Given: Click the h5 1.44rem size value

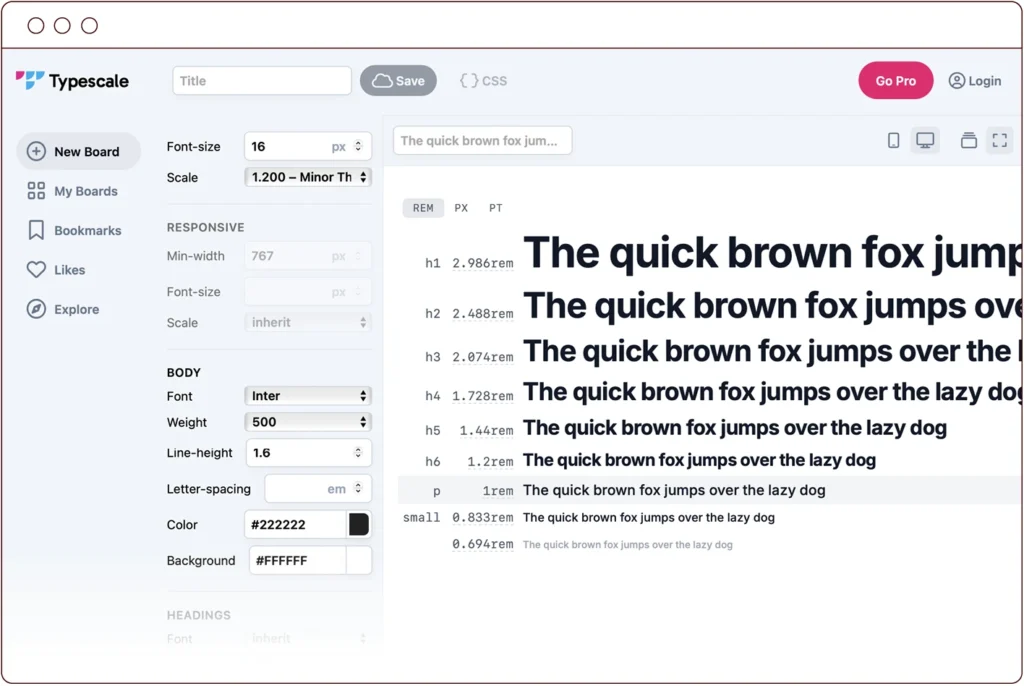Looking at the screenshot, I should [487, 431].
